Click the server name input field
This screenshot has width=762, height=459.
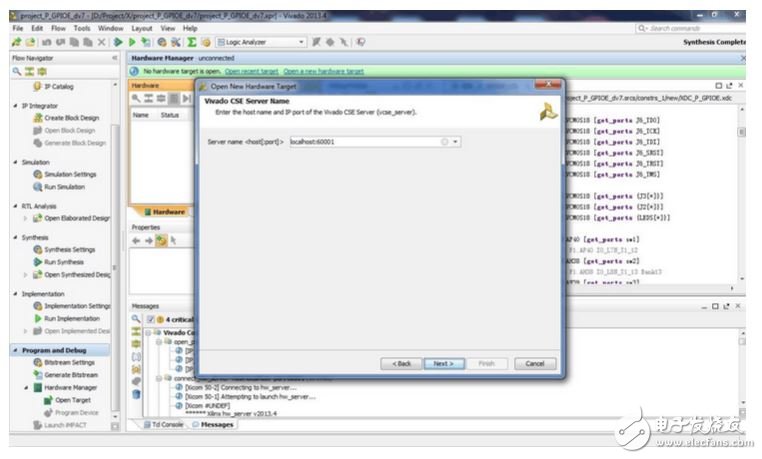click(365, 142)
